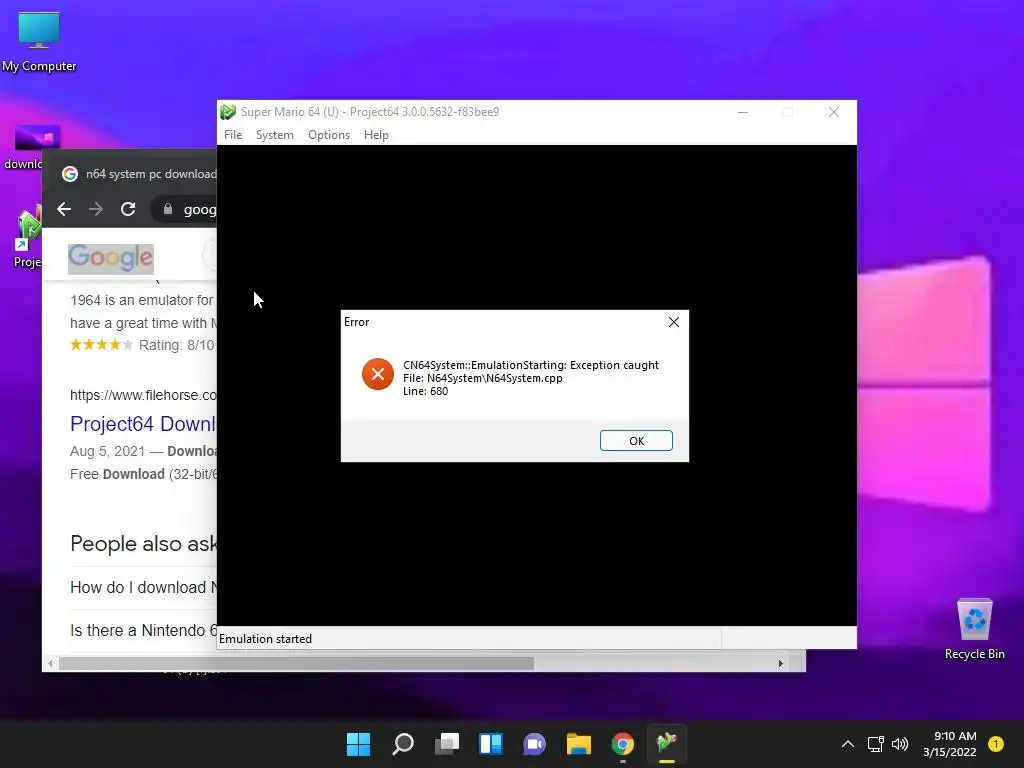Click the star rating in the 1964 result

click(101, 345)
